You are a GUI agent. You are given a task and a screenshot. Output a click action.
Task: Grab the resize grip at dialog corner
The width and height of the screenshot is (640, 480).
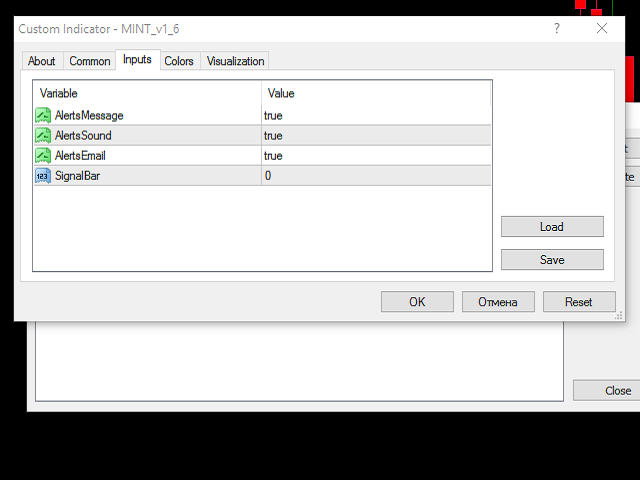[619, 316]
